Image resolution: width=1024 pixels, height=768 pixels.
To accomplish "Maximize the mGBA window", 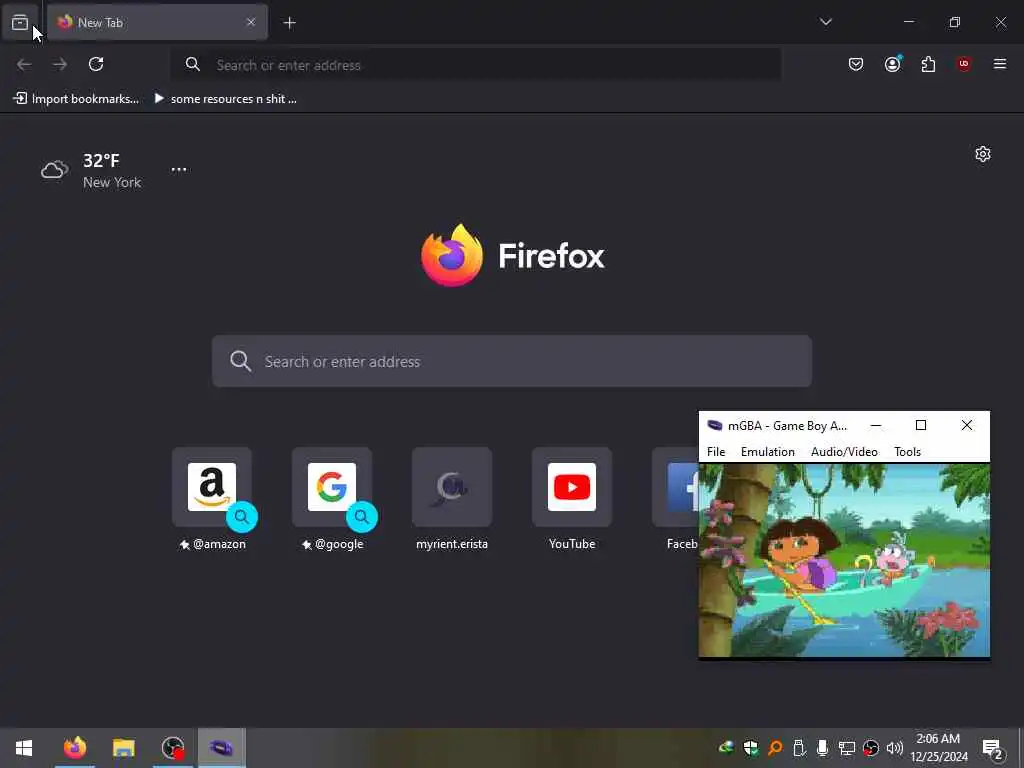I will point(921,425).
